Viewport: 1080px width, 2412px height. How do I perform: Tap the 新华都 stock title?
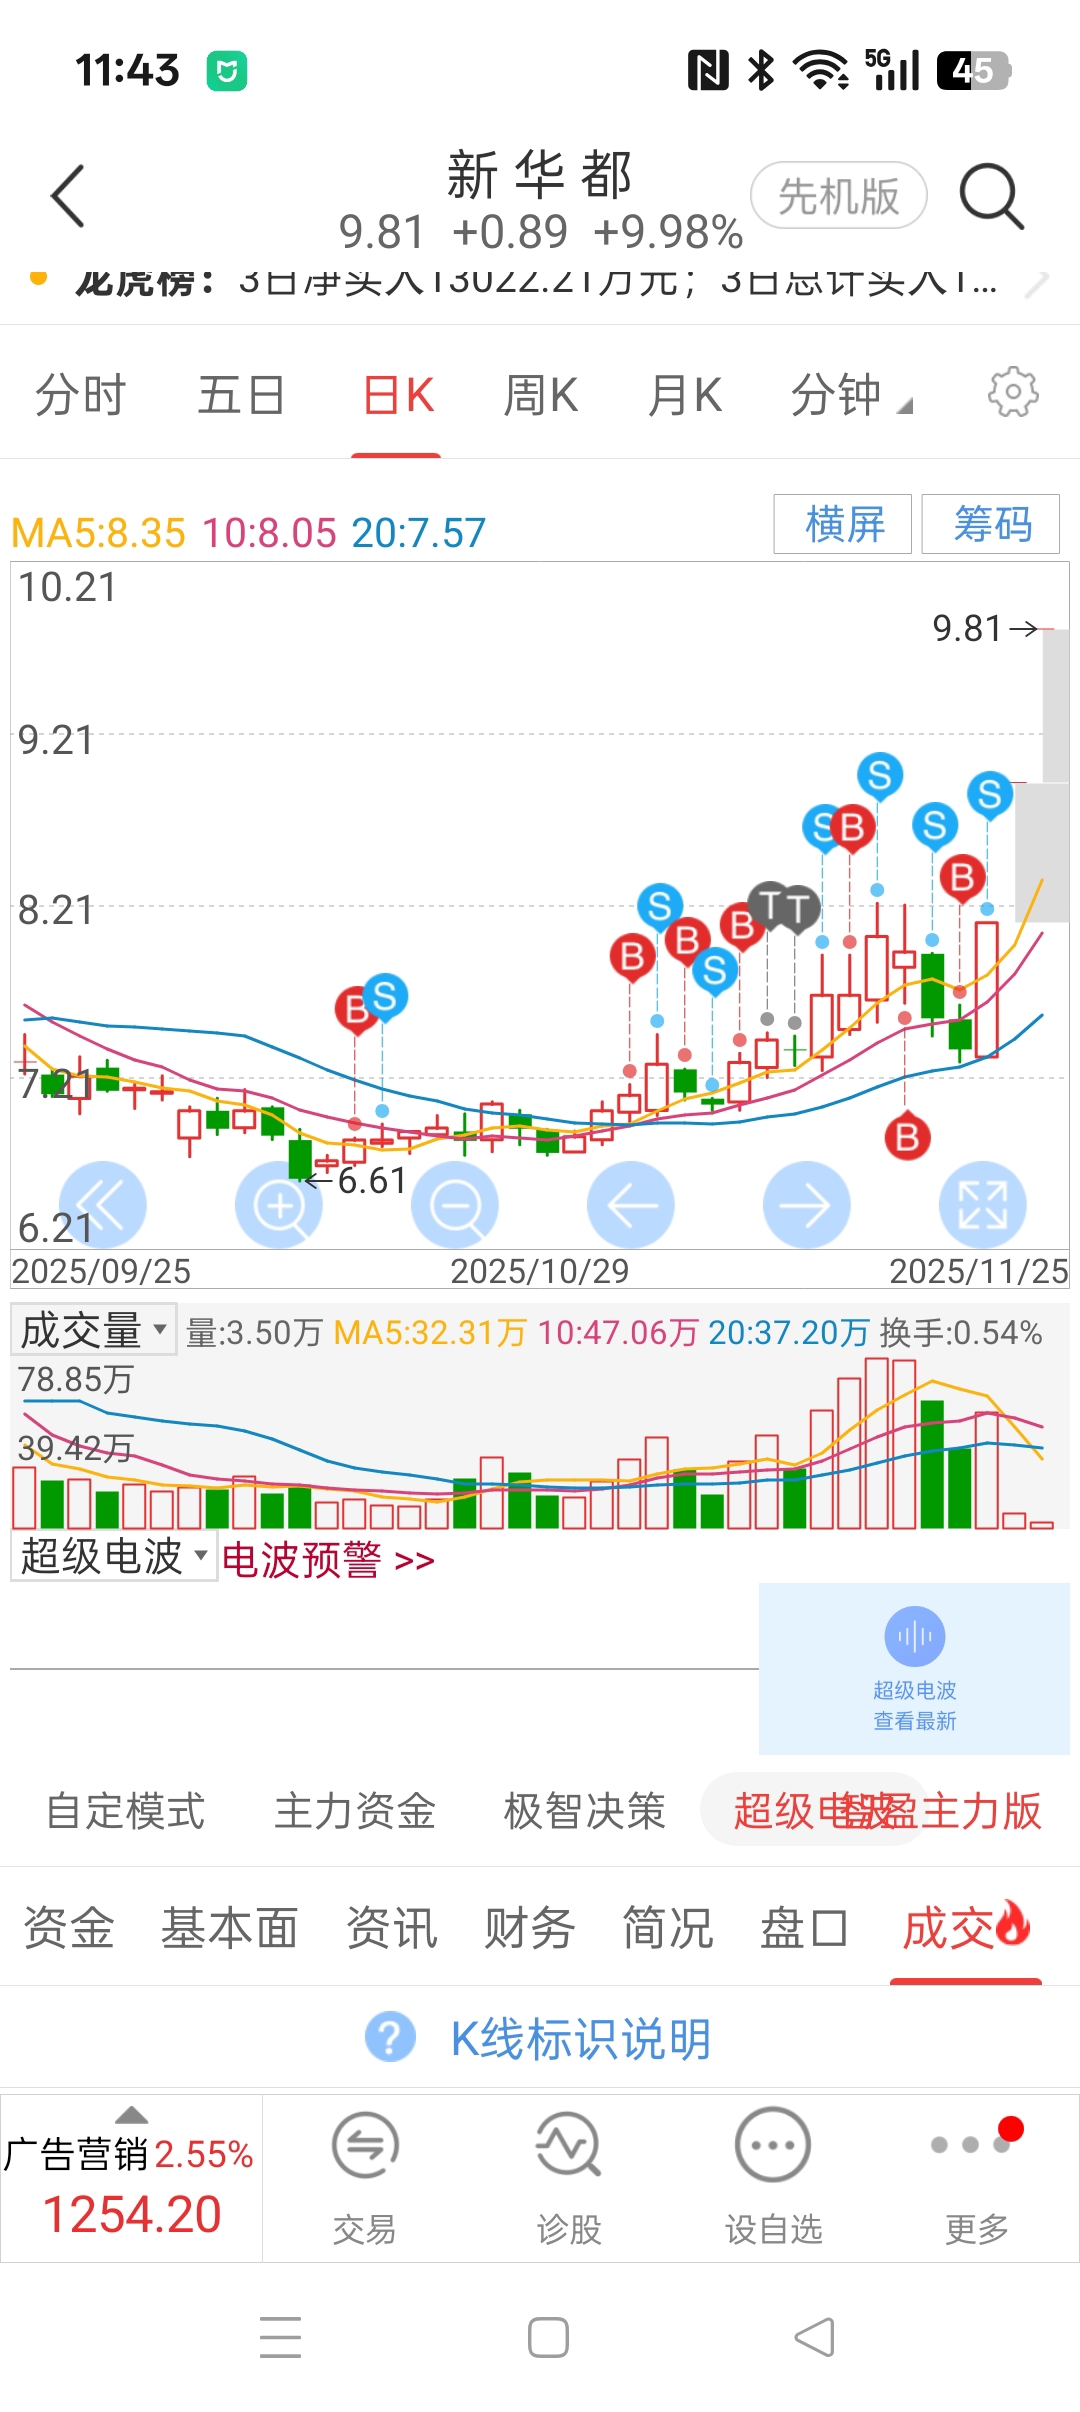539,175
